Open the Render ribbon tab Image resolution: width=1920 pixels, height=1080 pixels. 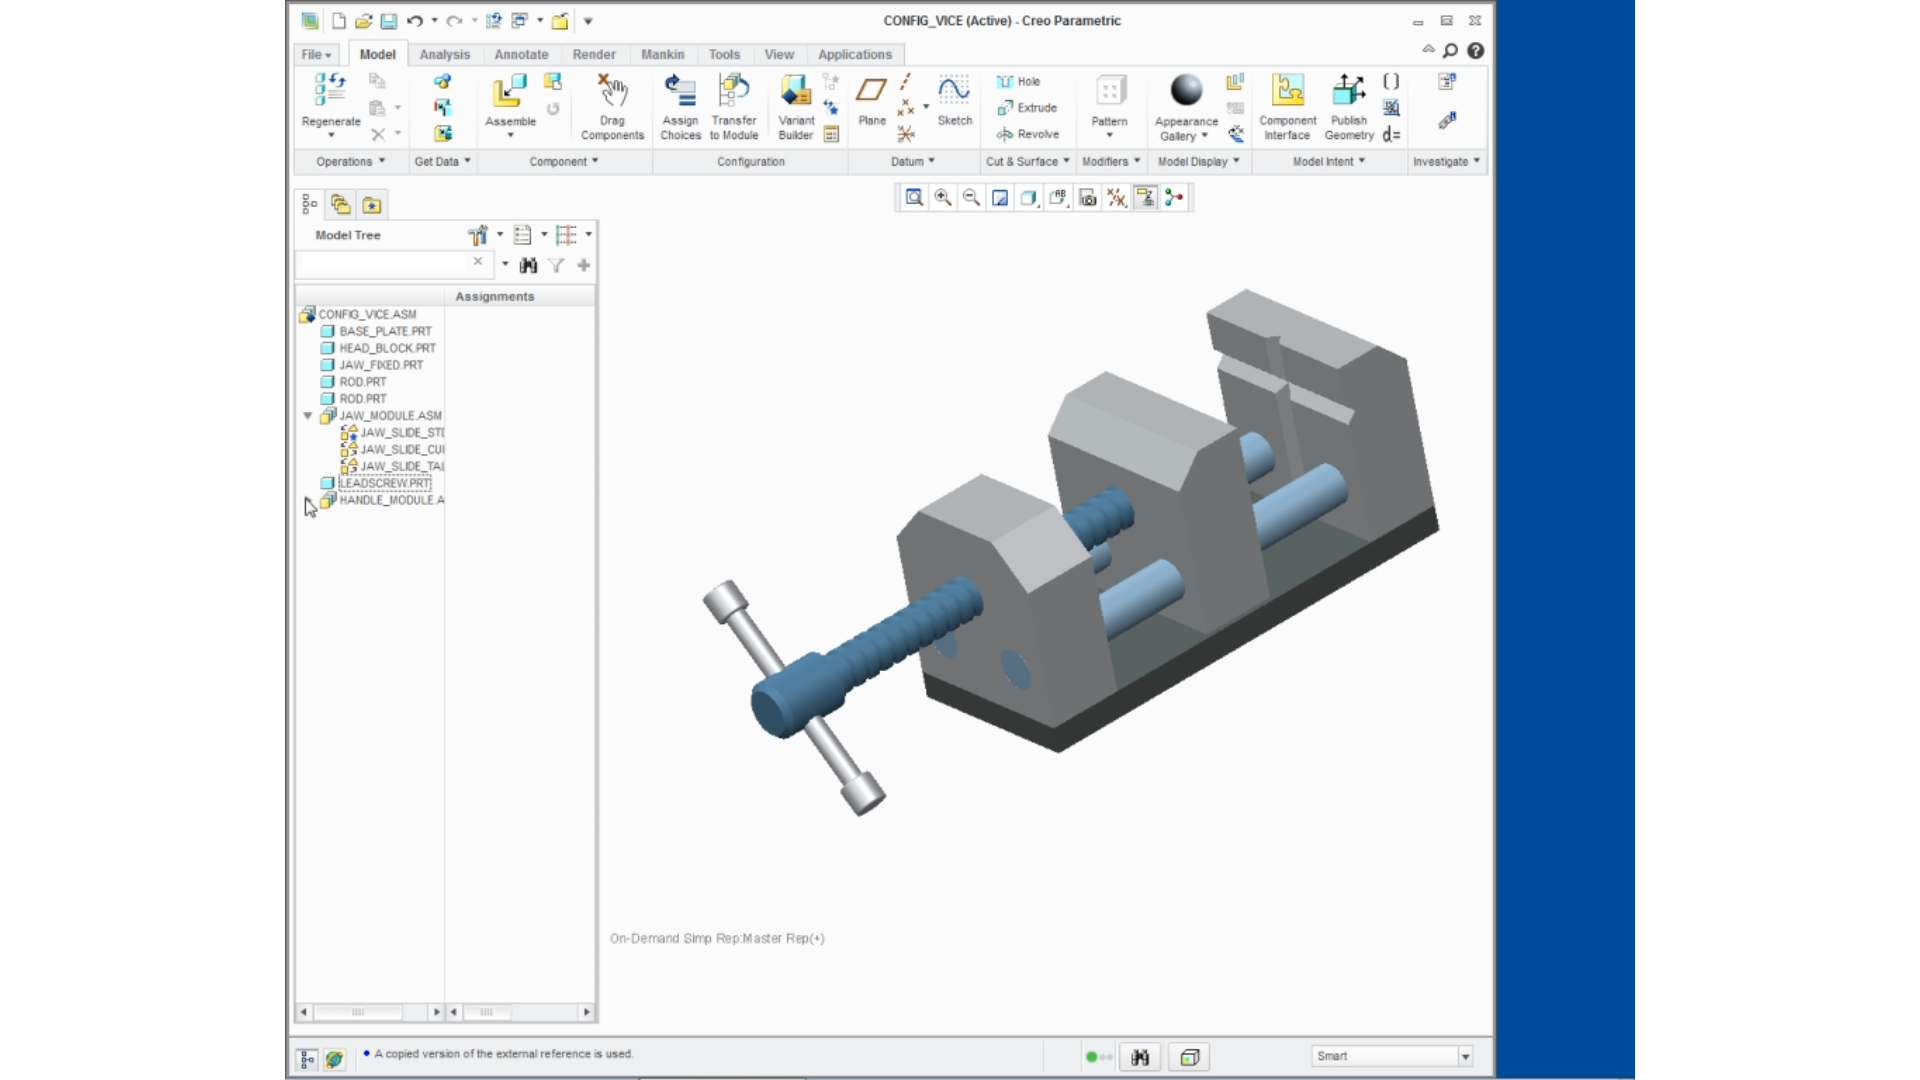click(594, 55)
